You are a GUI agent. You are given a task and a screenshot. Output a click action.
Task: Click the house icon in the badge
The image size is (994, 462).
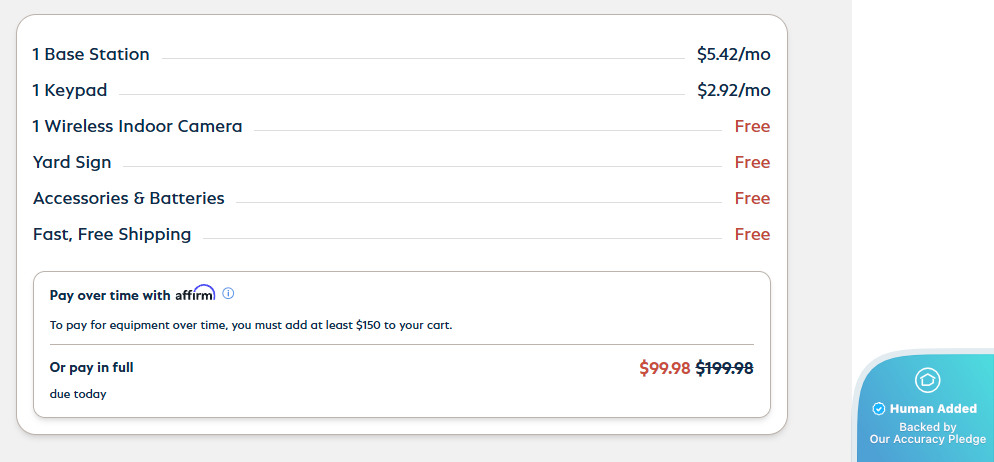927,380
